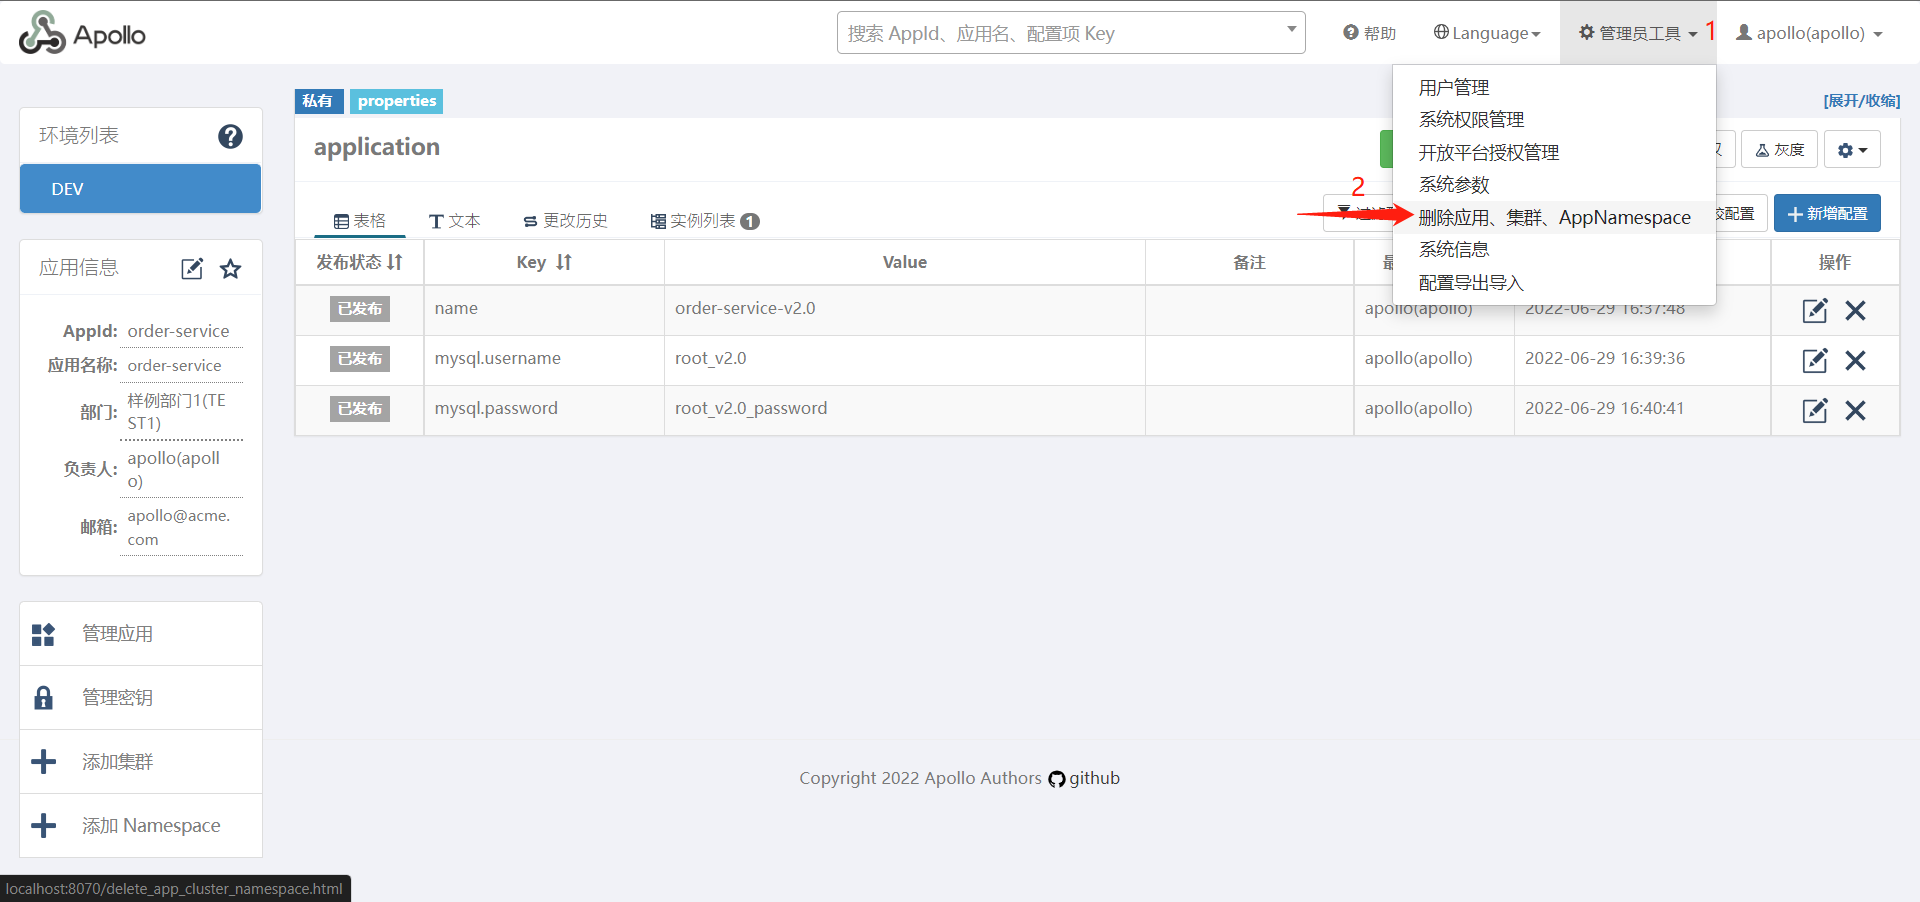This screenshot has width=1920, height=902.
Task: Click the edit app info pencil icon
Action: 192,268
